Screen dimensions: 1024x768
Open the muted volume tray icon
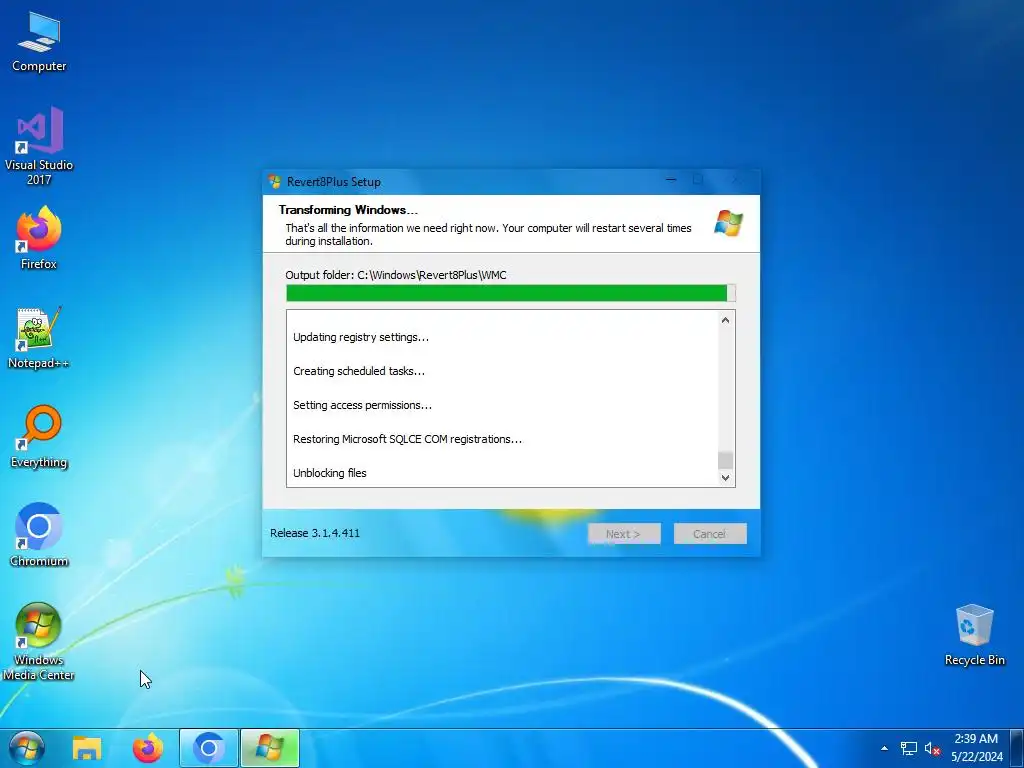pos(933,748)
